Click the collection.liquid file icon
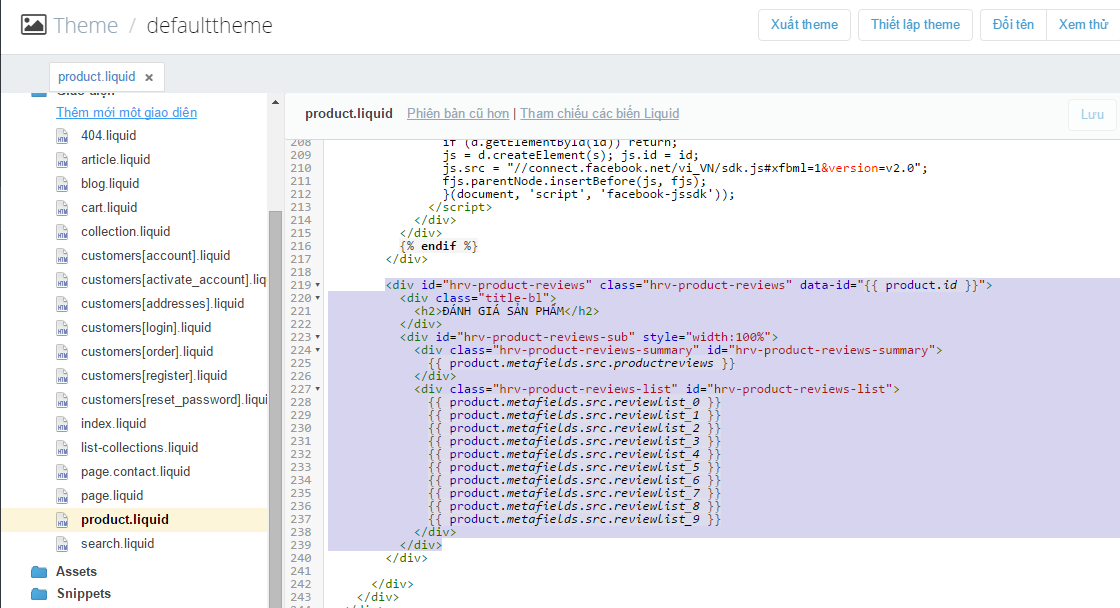 pyautogui.click(x=63, y=232)
